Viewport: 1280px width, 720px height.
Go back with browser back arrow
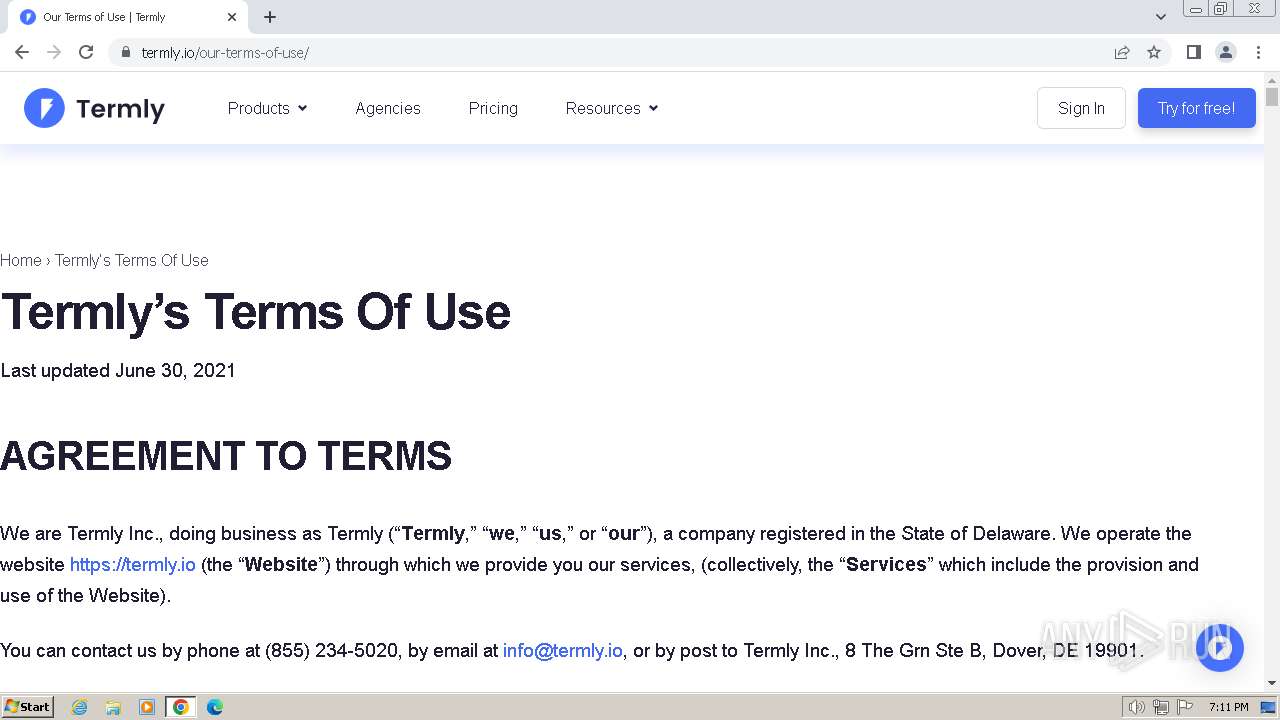[22, 52]
